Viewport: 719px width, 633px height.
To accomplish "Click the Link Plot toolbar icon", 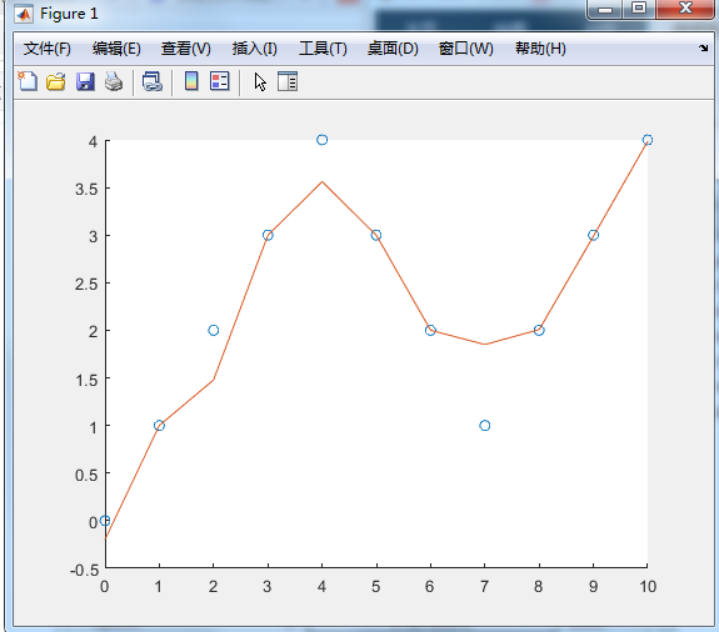I will (x=152, y=82).
